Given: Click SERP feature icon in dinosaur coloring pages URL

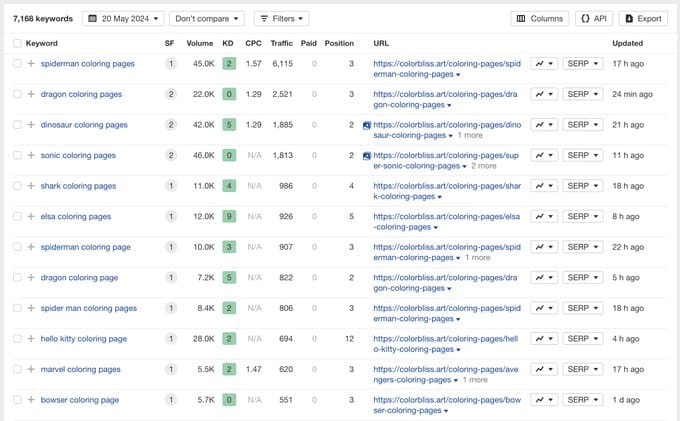Looking at the screenshot, I should pyautogui.click(x=367, y=125).
